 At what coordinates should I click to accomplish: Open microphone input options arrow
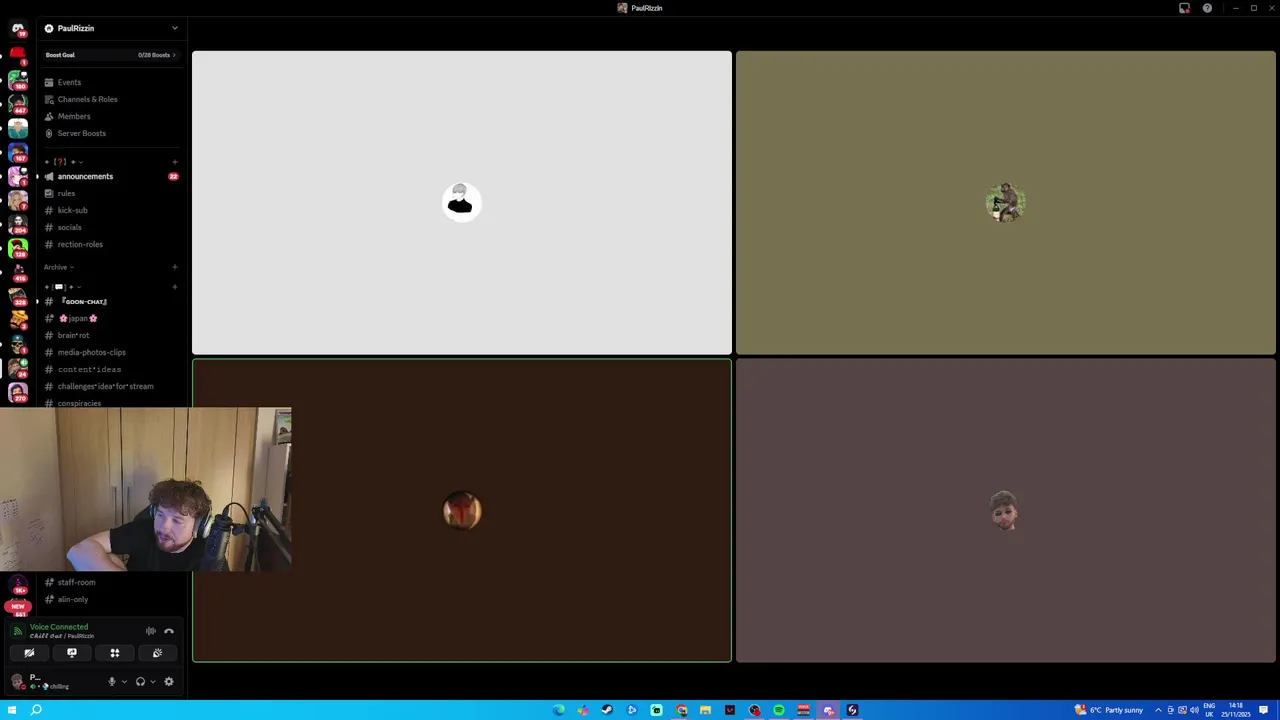tap(124, 682)
